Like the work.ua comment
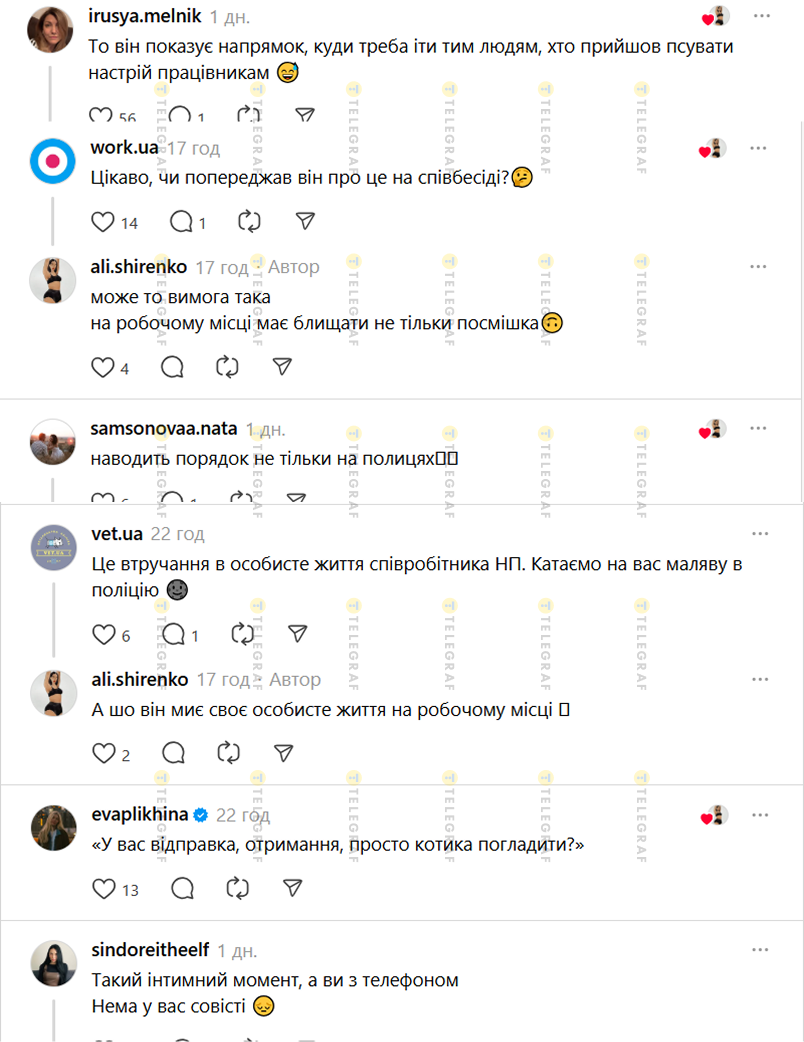The width and height of the screenshot is (804, 1042). click(x=102, y=221)
